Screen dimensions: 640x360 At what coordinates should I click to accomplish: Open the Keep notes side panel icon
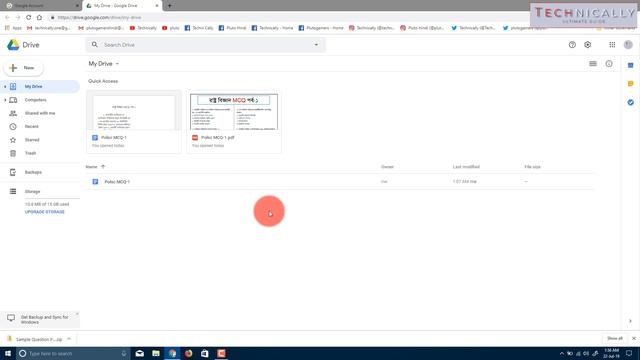click(631, 84)
